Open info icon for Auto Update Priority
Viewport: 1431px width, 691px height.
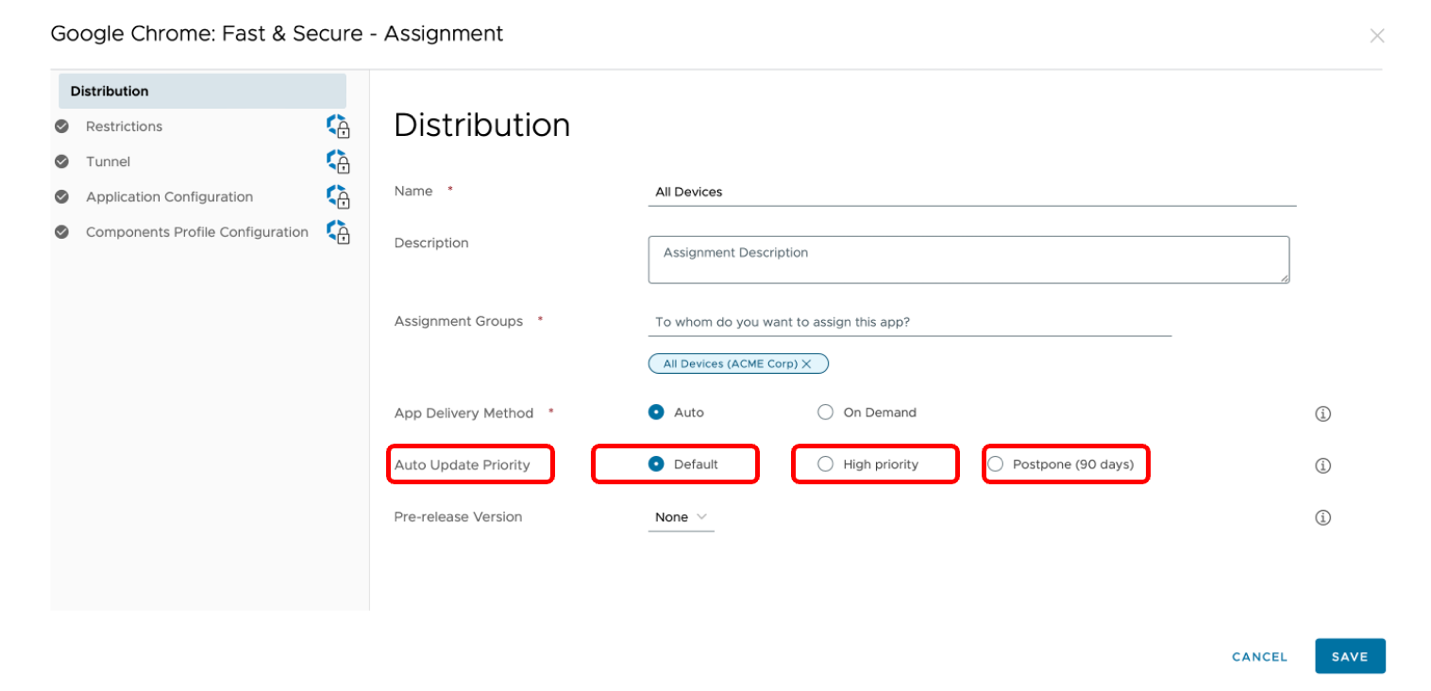coord(1323,465)
